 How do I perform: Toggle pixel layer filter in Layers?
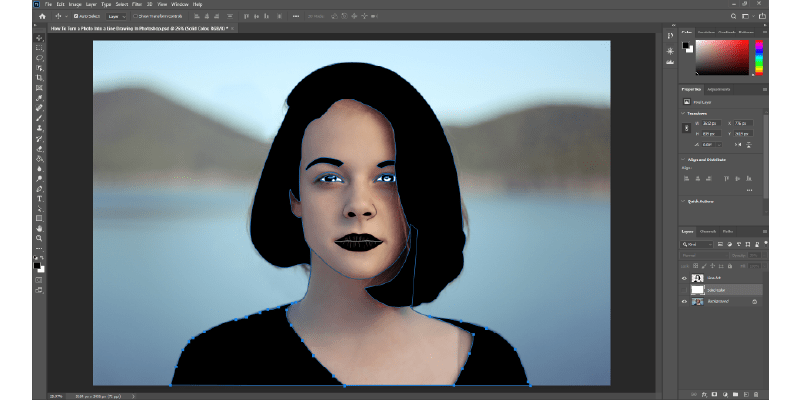pyautogui.click(x=720, y=245)
